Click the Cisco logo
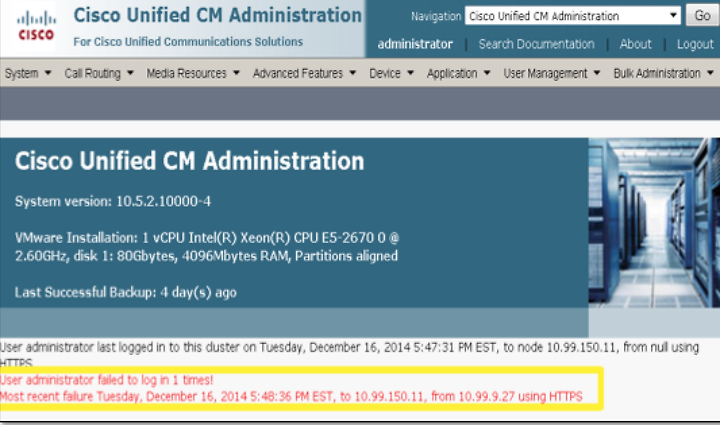Viewport: 720px width, 425px height. pyautogui.click(x=36, y=27)
